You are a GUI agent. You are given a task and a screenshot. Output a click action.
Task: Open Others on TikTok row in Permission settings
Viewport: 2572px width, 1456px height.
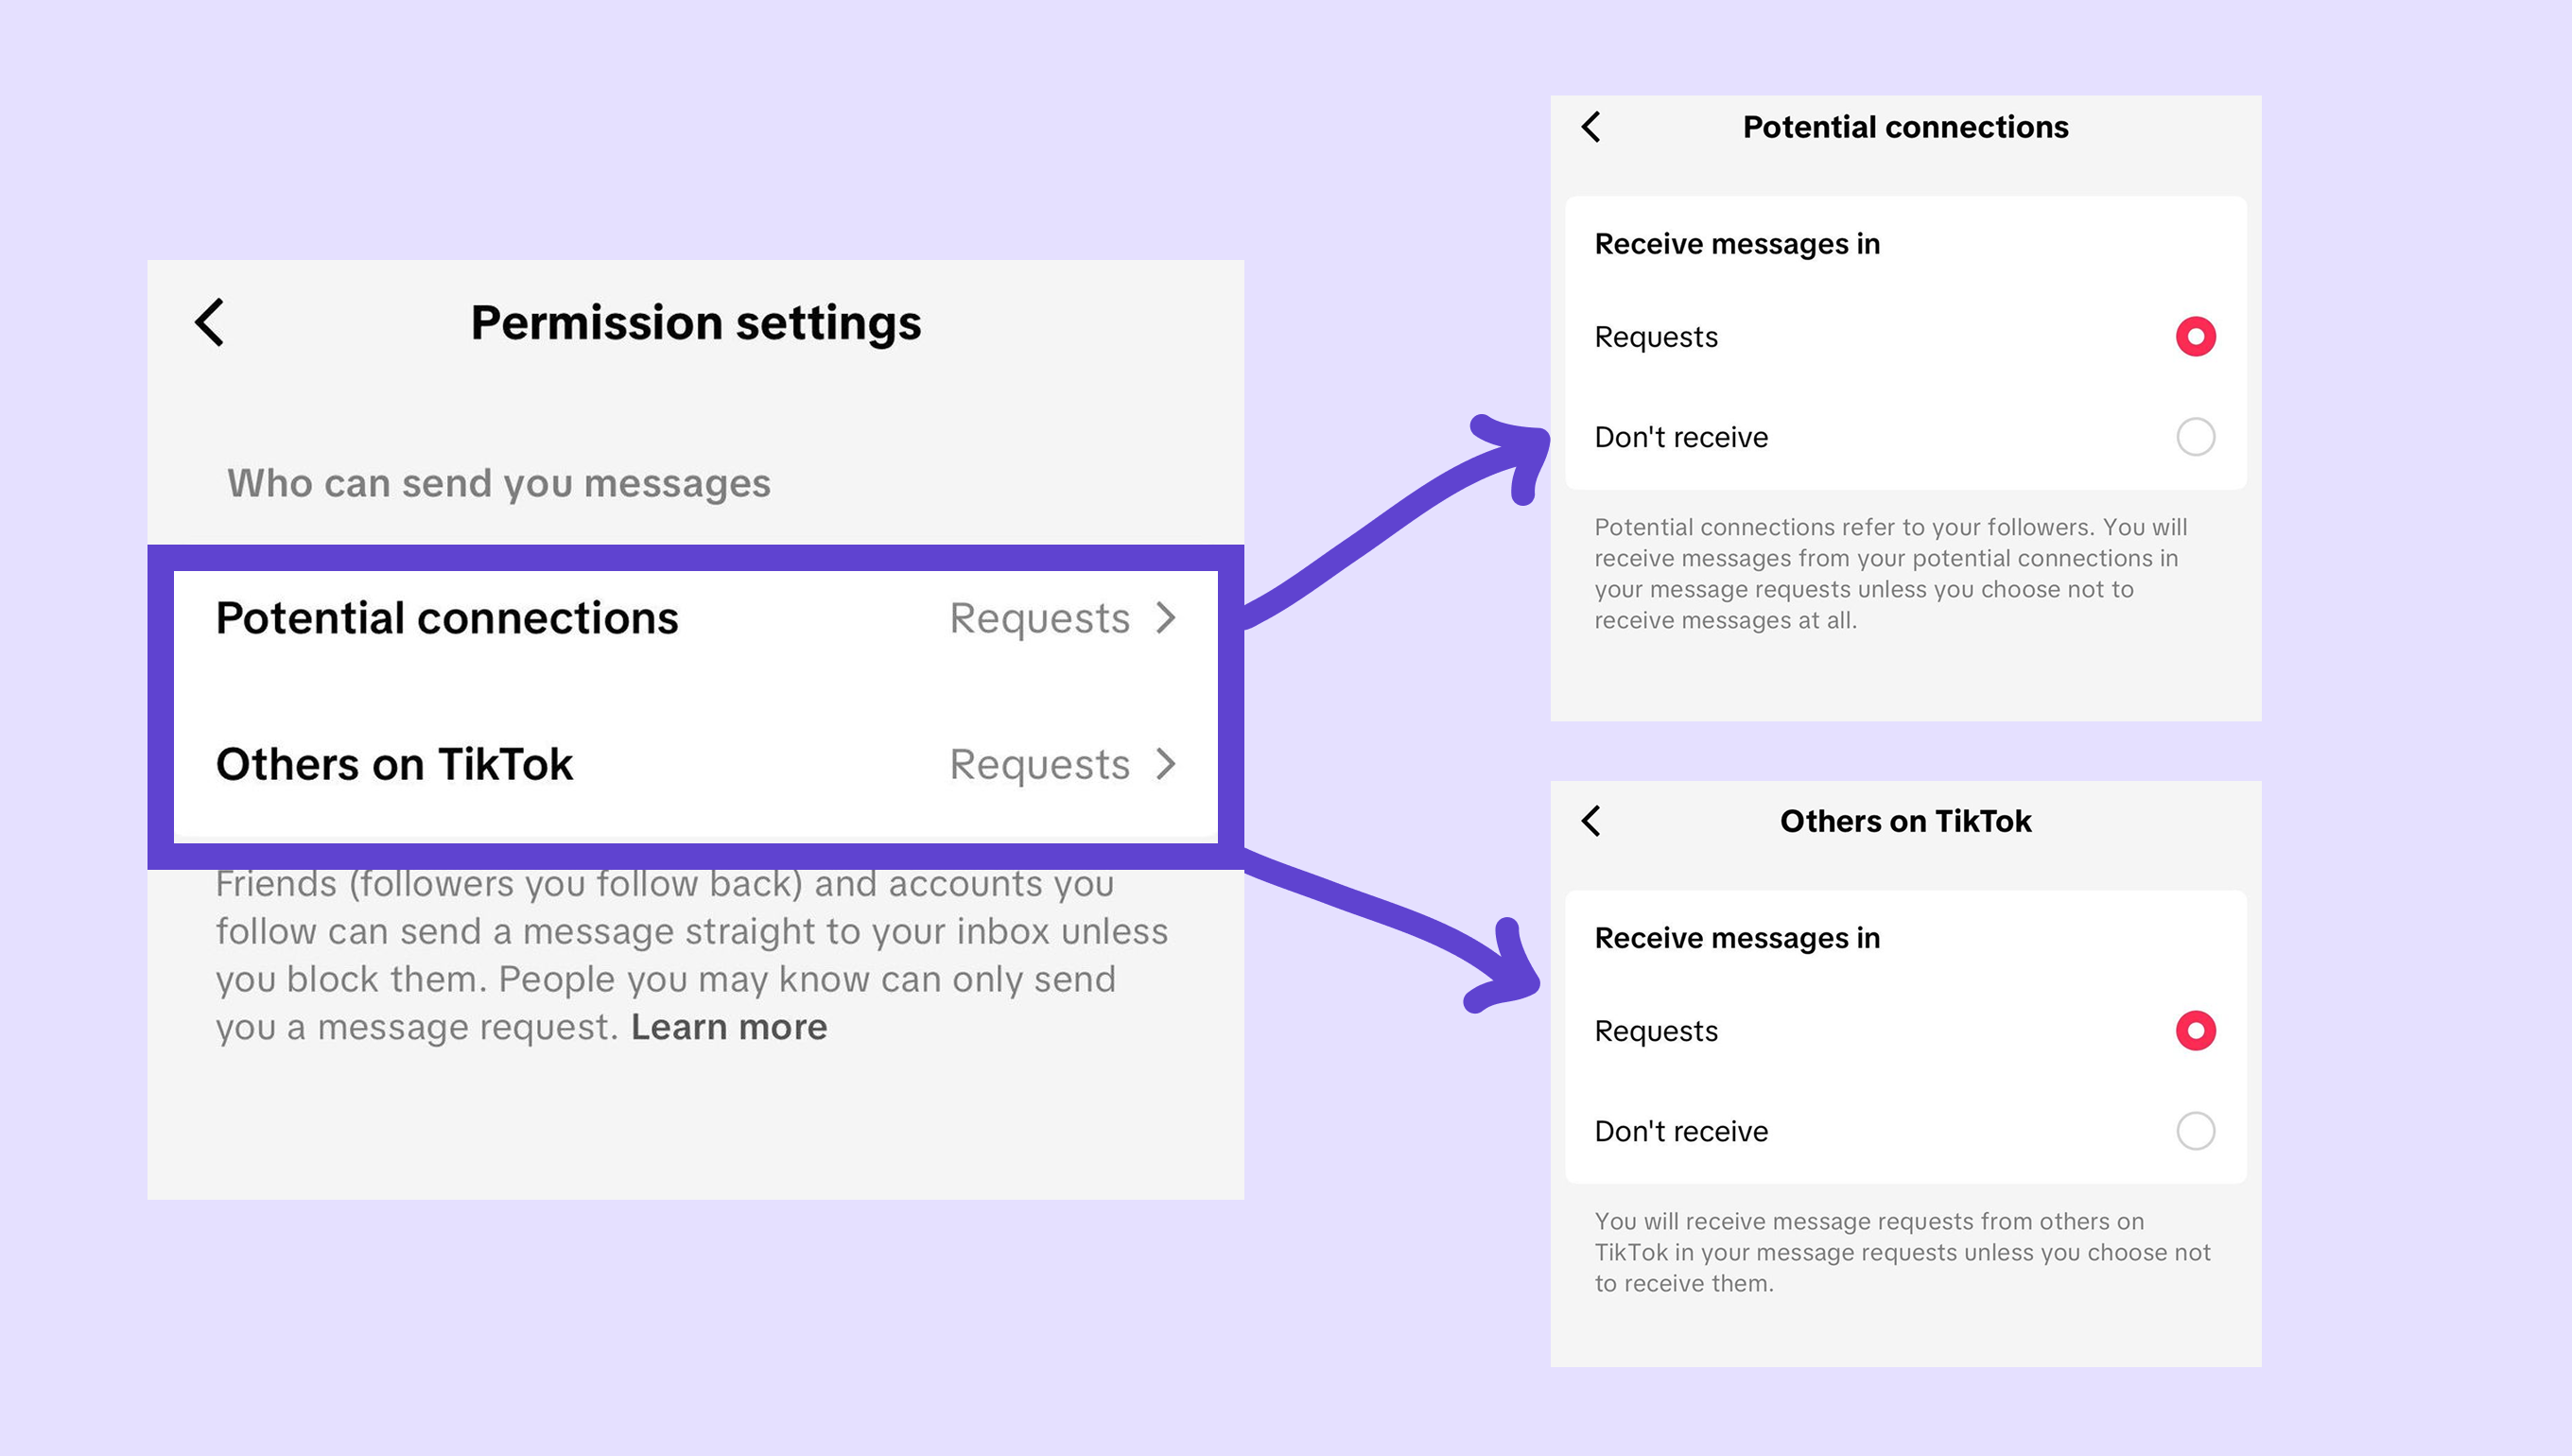(695, 764)
